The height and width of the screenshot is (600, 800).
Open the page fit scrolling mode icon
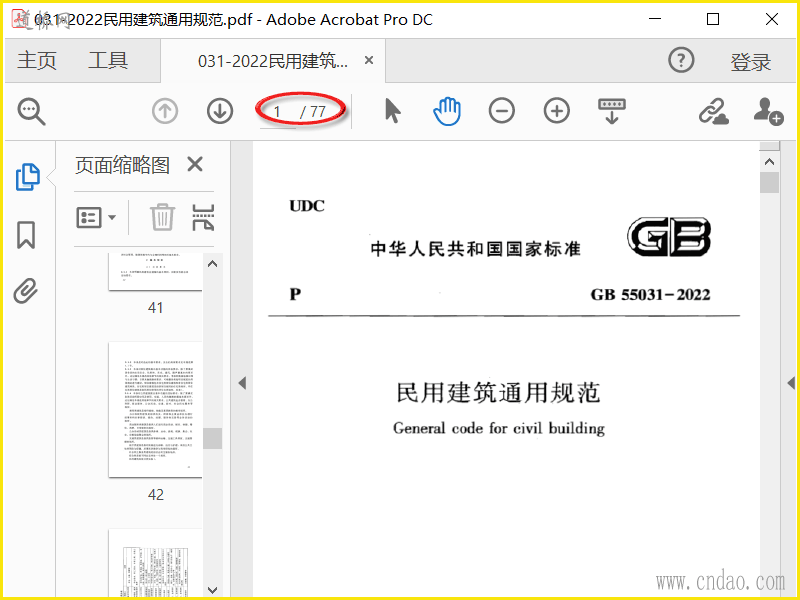[x=612, y=111]
